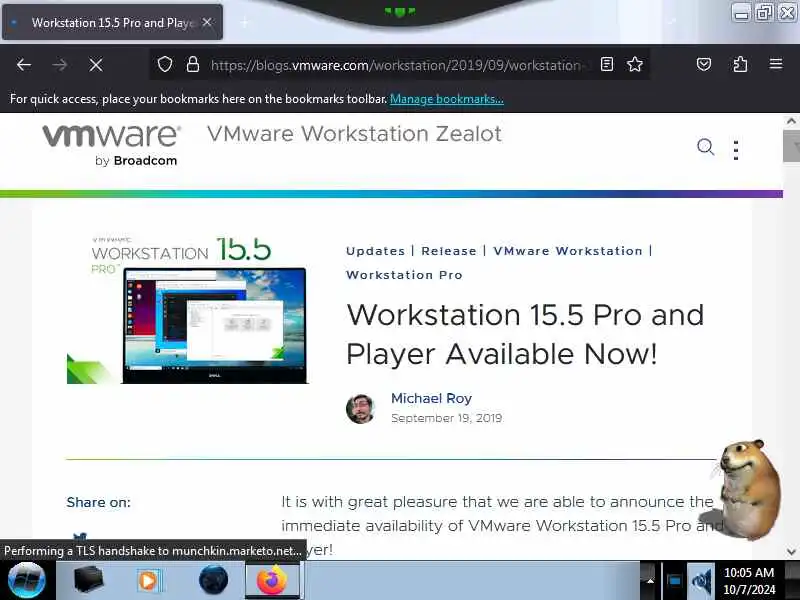Viewport: 800px width, 600px height.
Task: Click the page scrollbar up arrow
Action: point(791,121)
